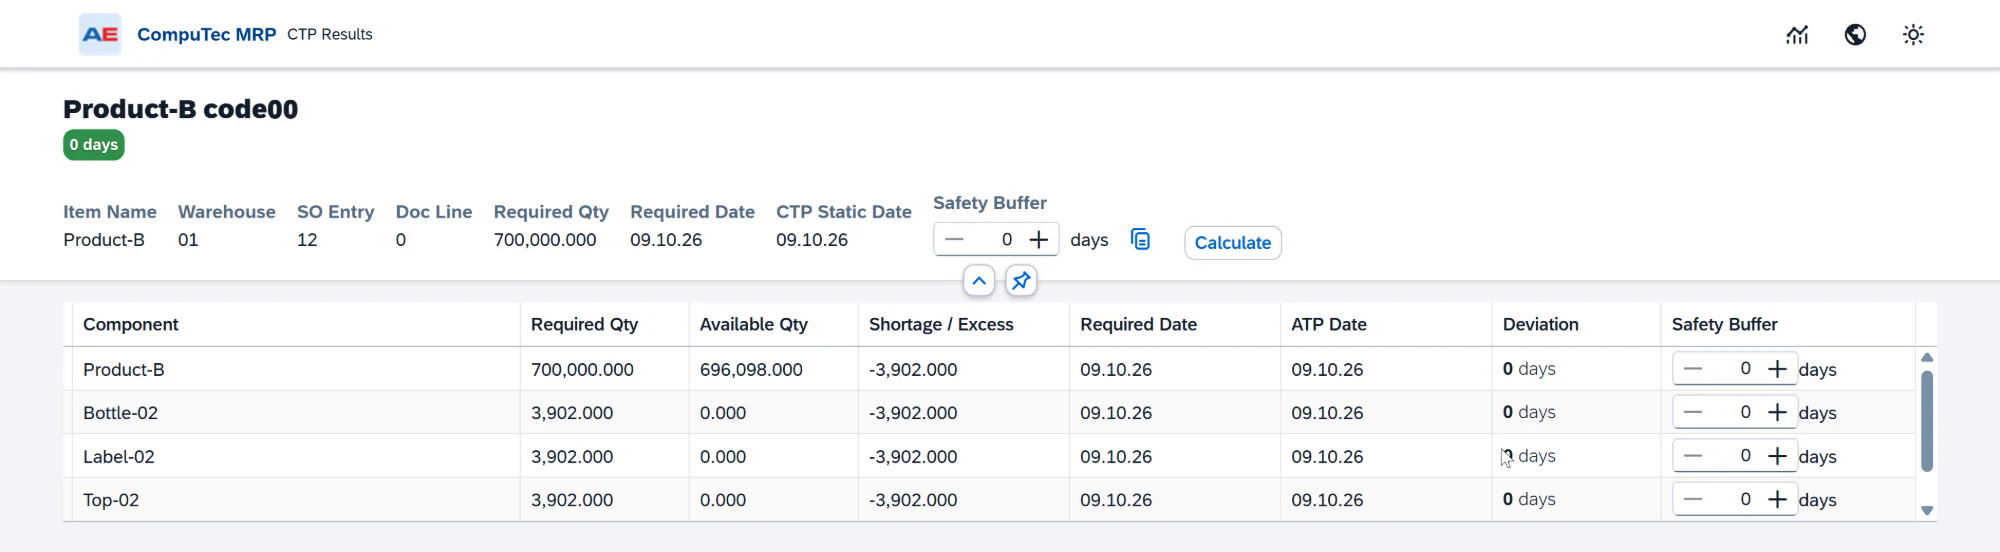Click the table scroll down arrow
Screen dimensions: 2000x552
point(1927,511)
